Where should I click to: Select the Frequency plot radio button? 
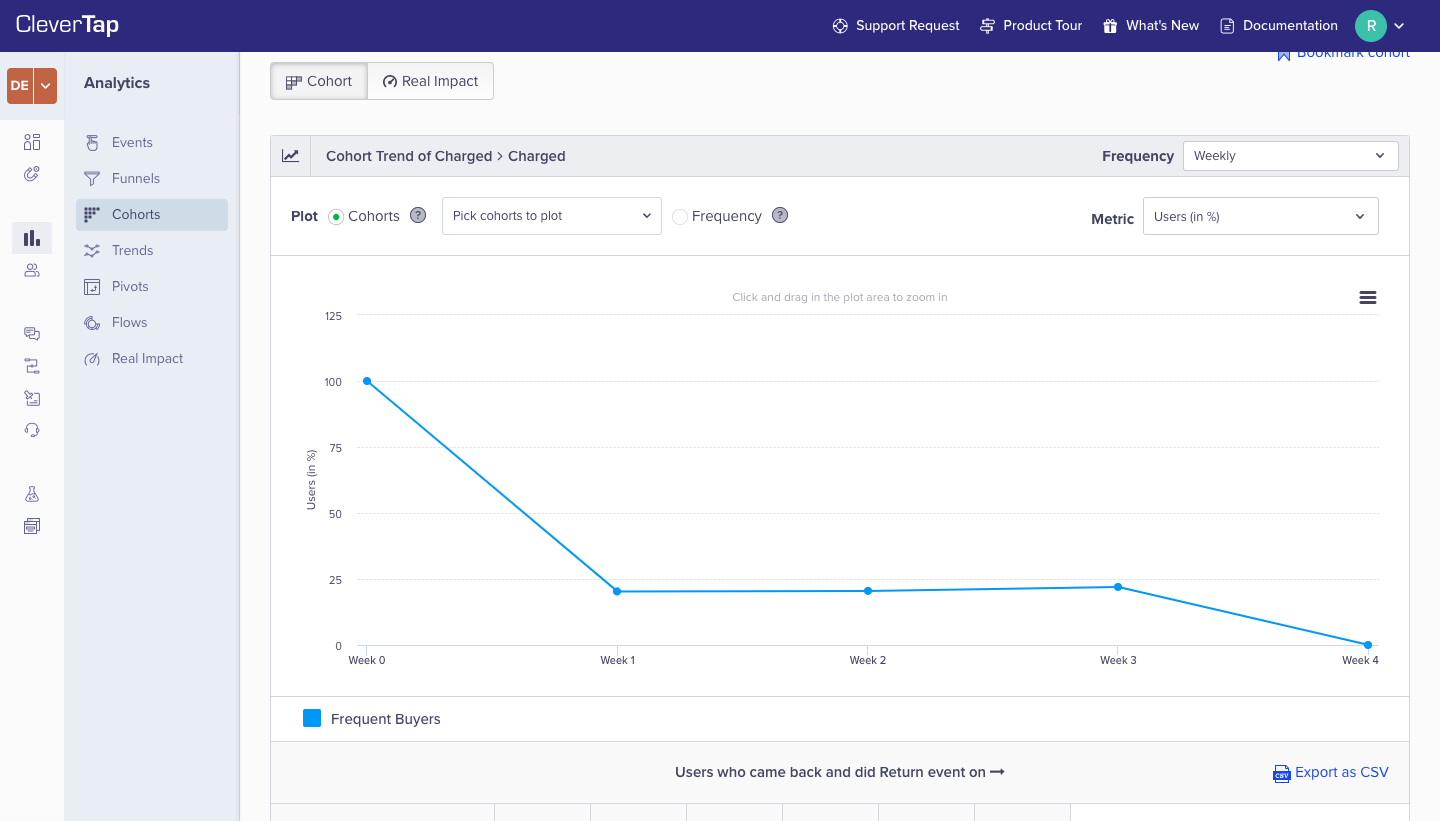click(x=680, y=217)
